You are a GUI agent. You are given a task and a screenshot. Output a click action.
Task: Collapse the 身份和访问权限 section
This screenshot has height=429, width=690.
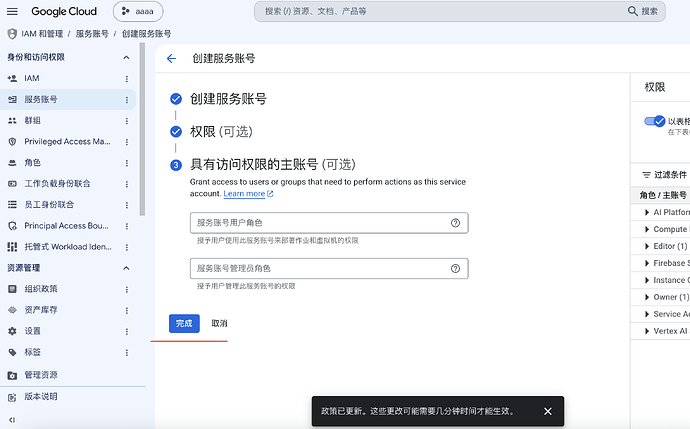pyautogui.click(x=126, y=57)
